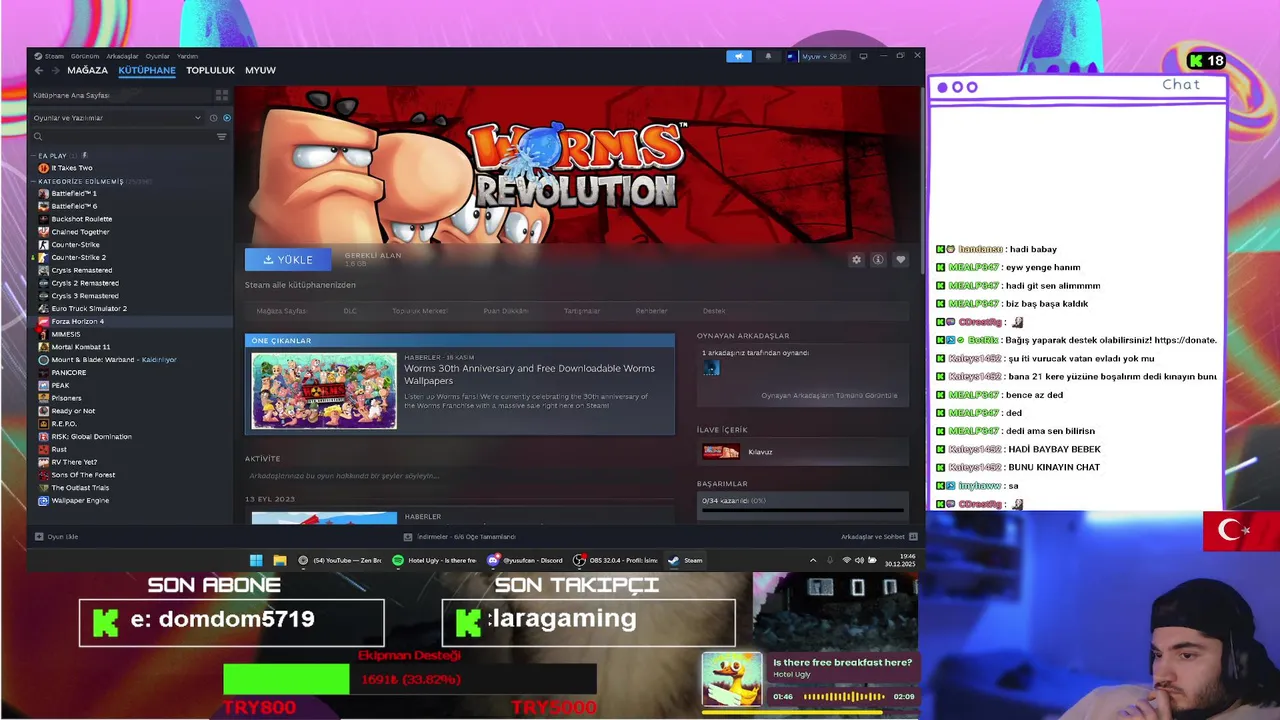Add Worms Revolution to favorites heart
Viewport: 1280px width, 720px height.
pos(900,260)
